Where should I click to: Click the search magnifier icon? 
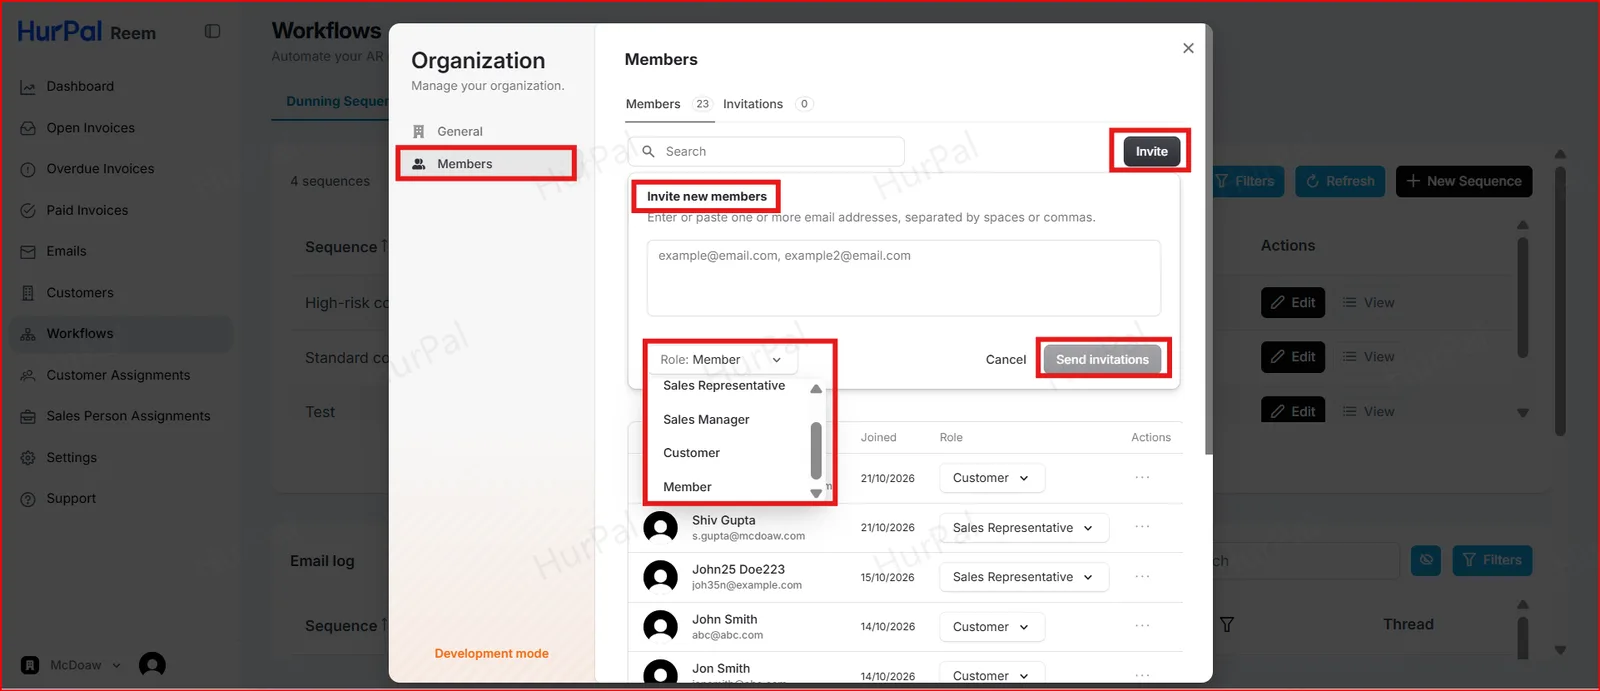(648, 151)
